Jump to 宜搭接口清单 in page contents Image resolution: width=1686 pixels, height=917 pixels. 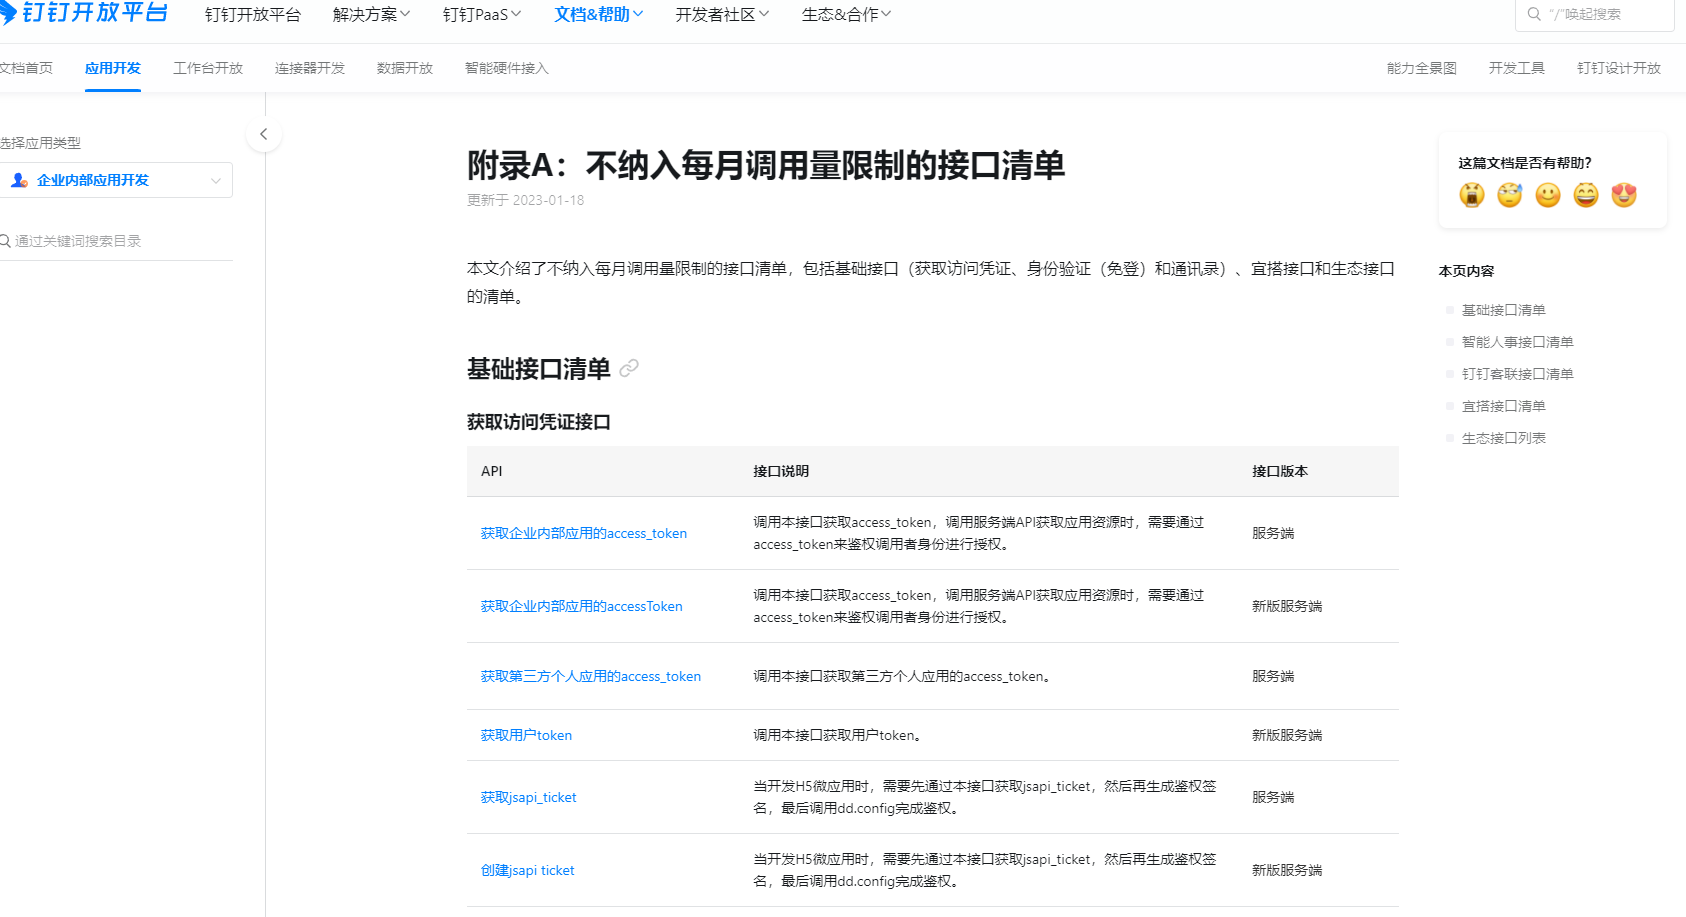[x=1504, y=406]
